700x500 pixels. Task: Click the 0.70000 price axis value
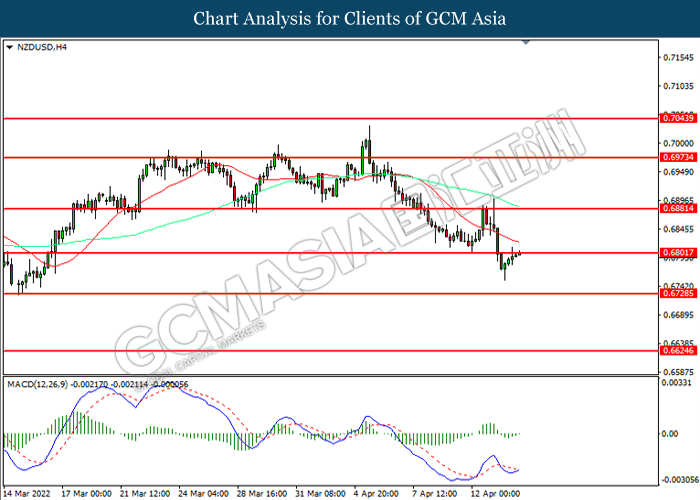point(679,143)
